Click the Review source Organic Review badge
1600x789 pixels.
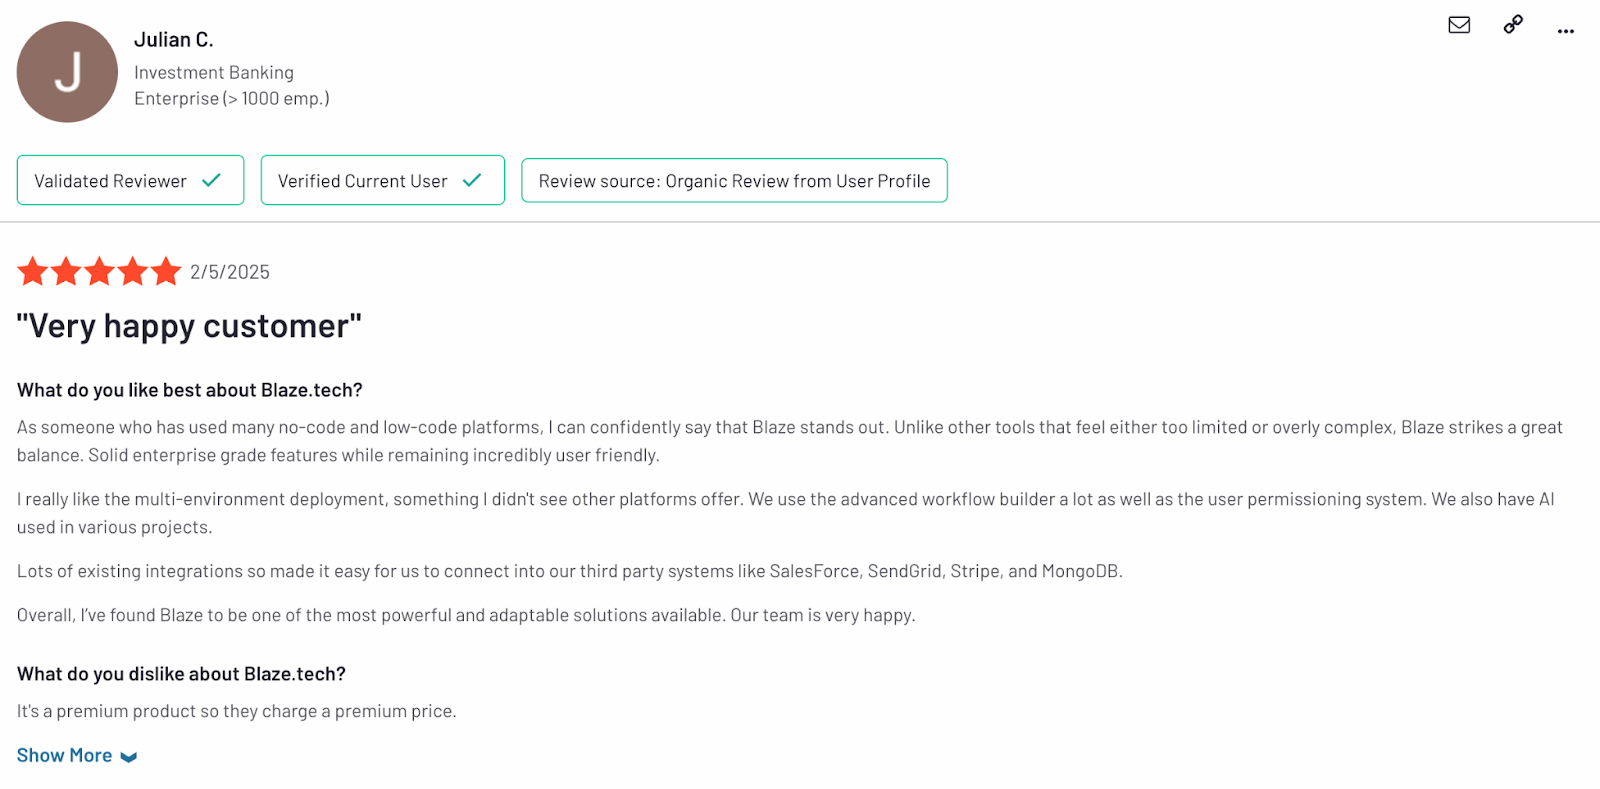(x=734, y=180)
